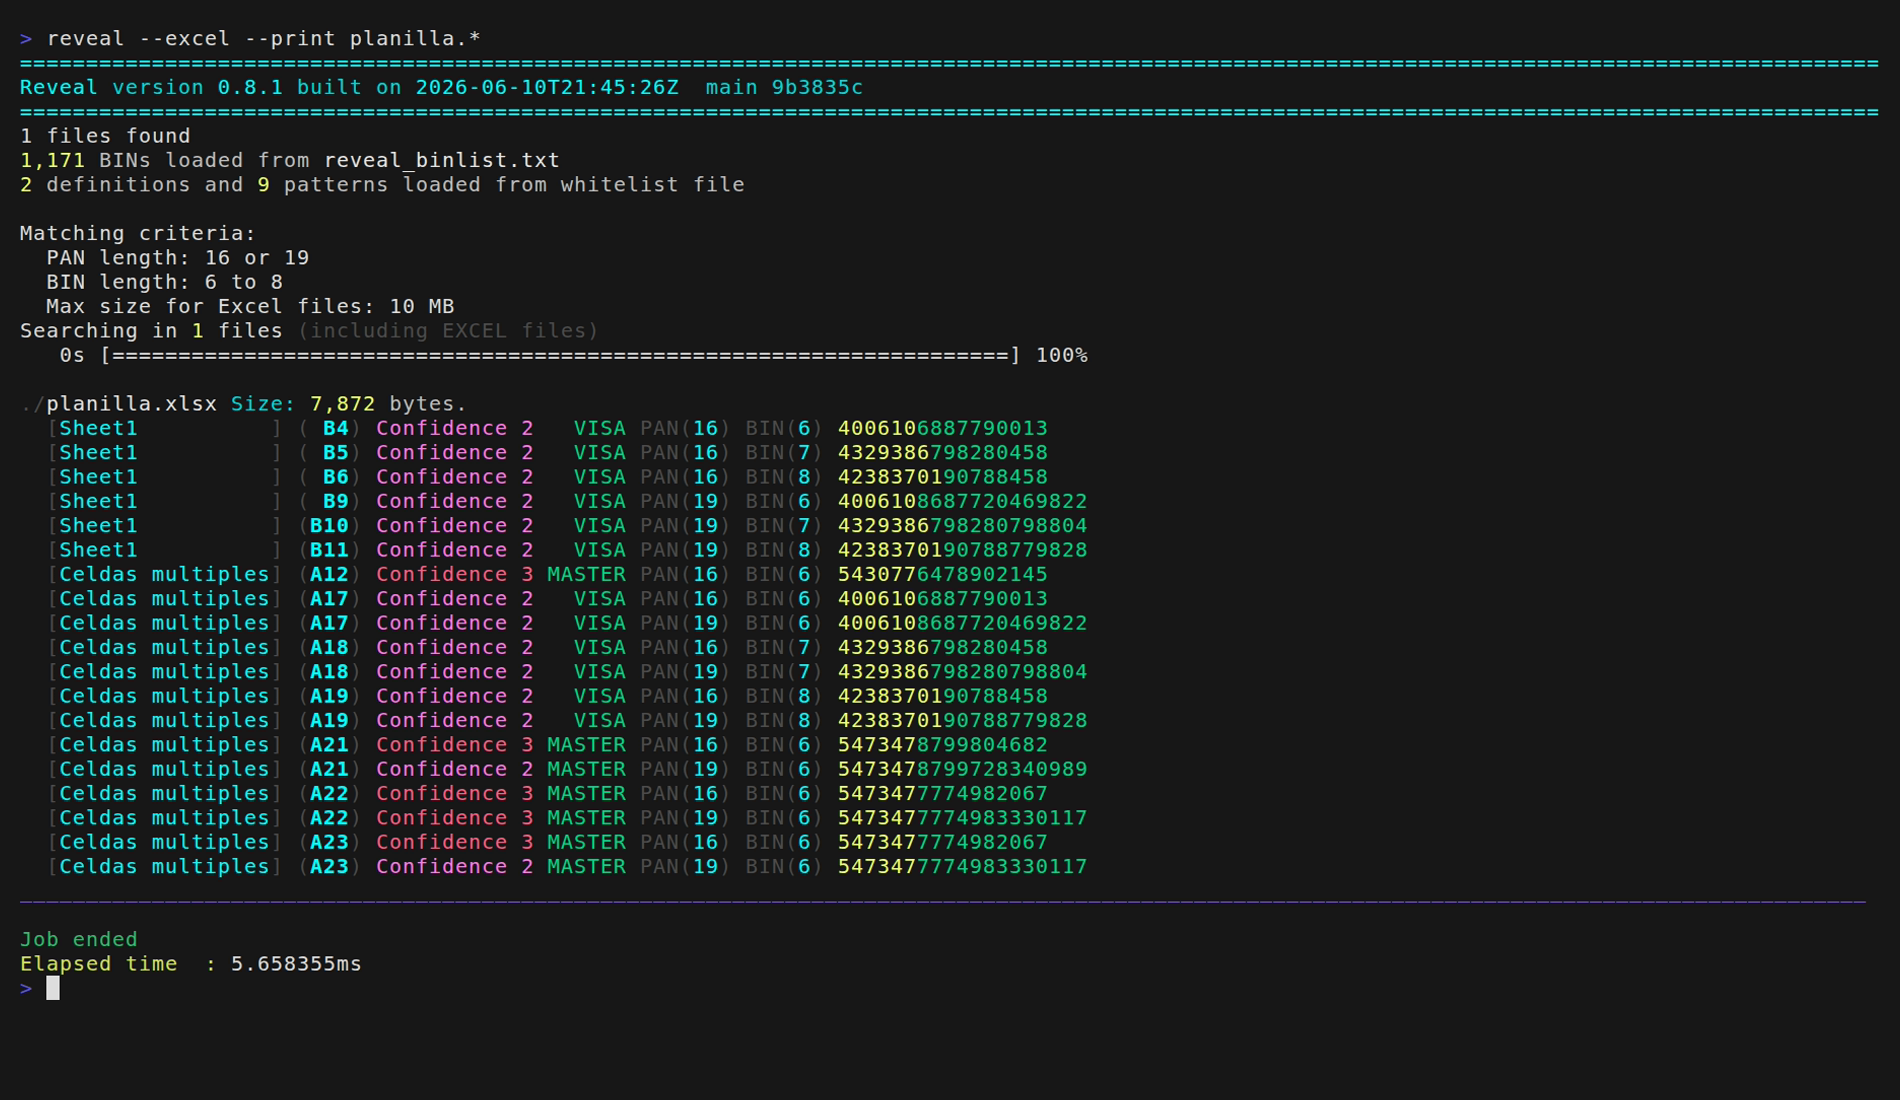Select cell reference B10
The image size is (1900, 1100).
[x=329, y=526]
